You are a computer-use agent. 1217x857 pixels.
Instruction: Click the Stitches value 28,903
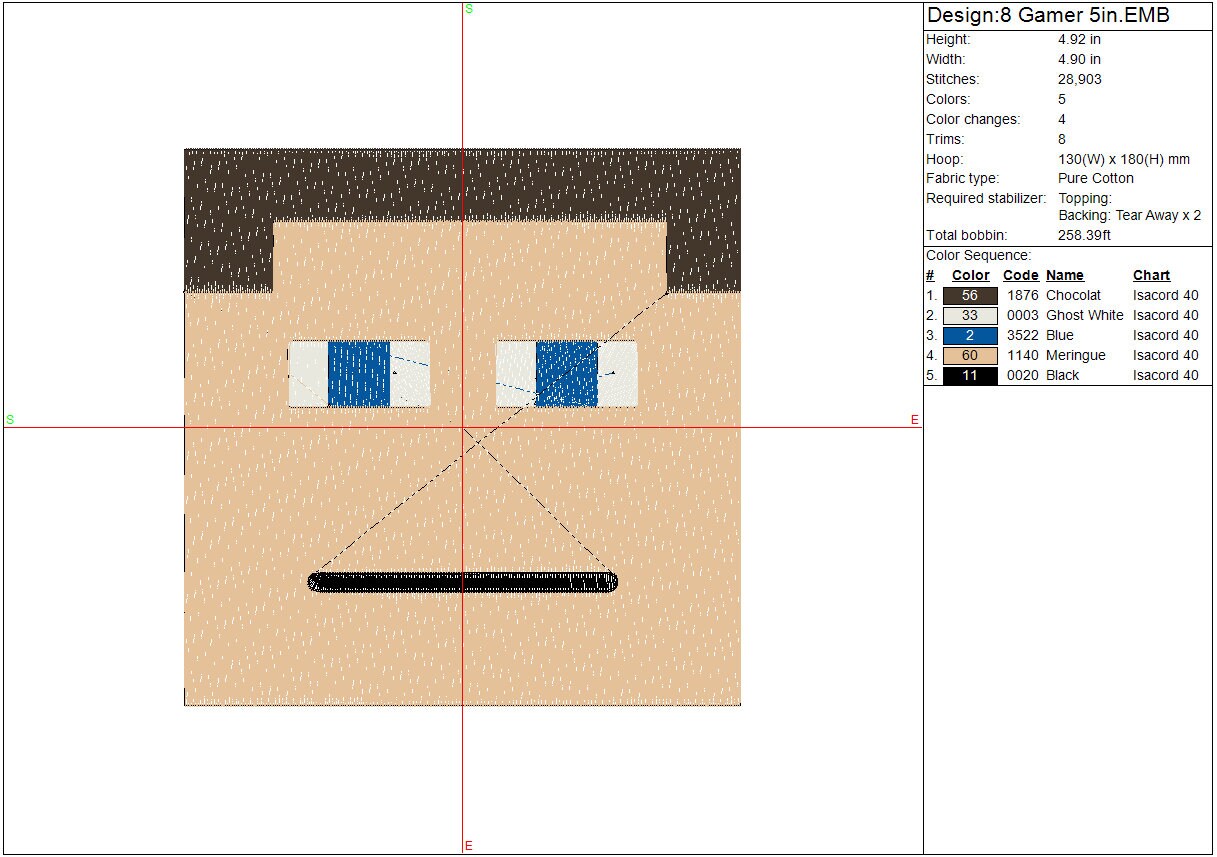point(1079,79)
